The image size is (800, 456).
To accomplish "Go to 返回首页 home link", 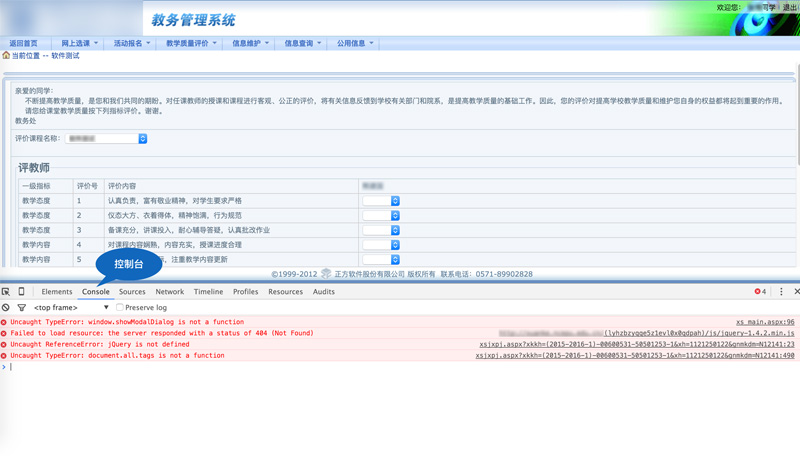I will coord(23,43).
